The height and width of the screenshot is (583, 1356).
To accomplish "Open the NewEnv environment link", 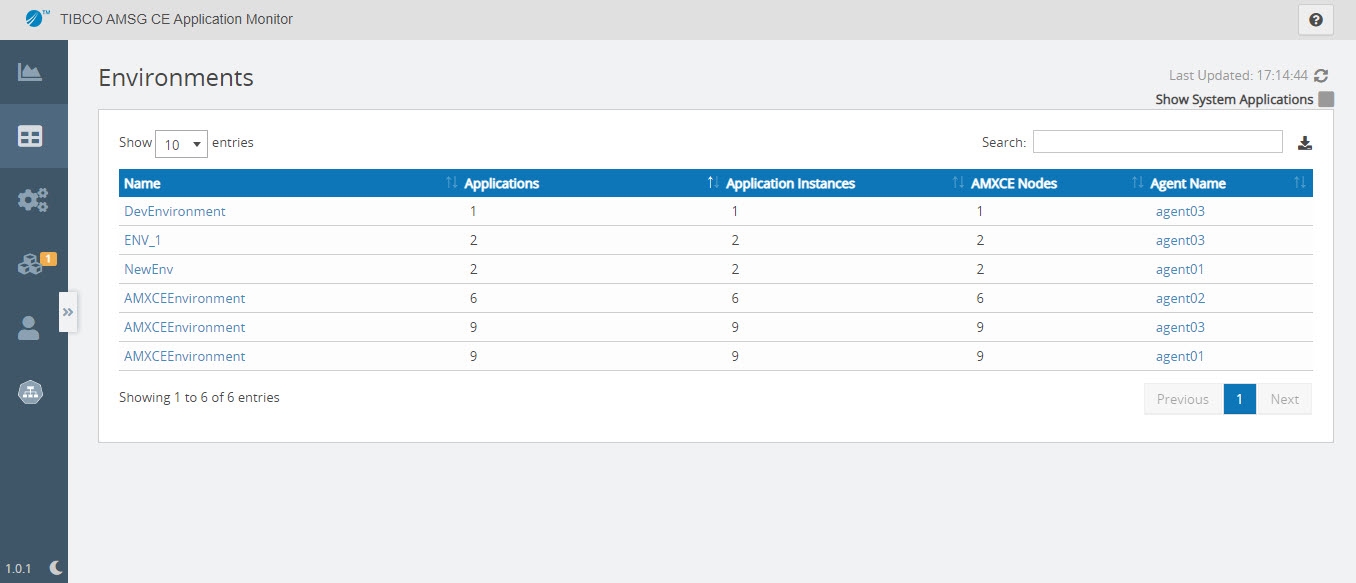I will [x=149, y=269].
